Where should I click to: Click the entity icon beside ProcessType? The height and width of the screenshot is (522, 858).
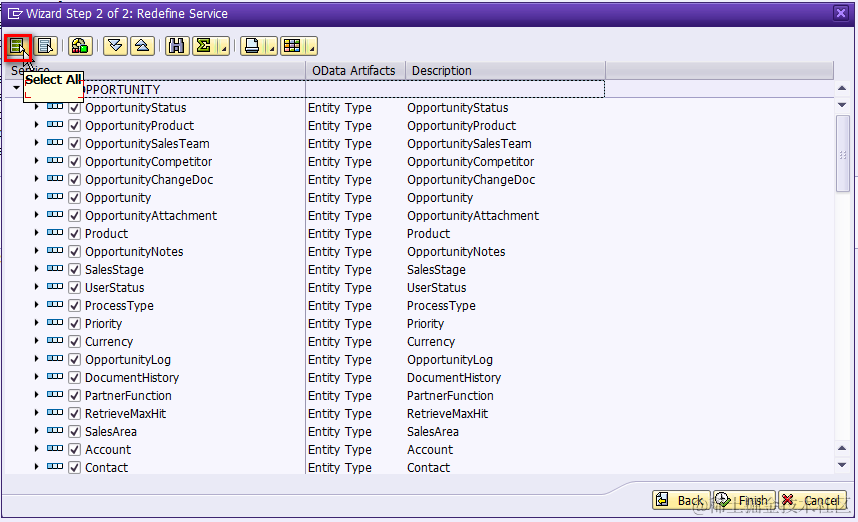pos(55,305)
